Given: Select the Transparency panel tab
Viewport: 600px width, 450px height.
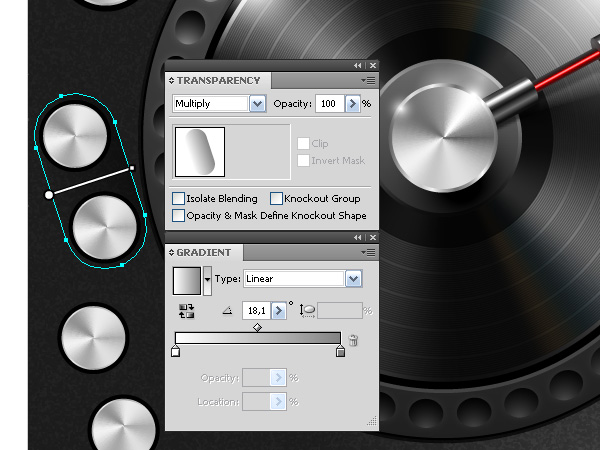Looking at the screenshot, I should pos(218,80).
